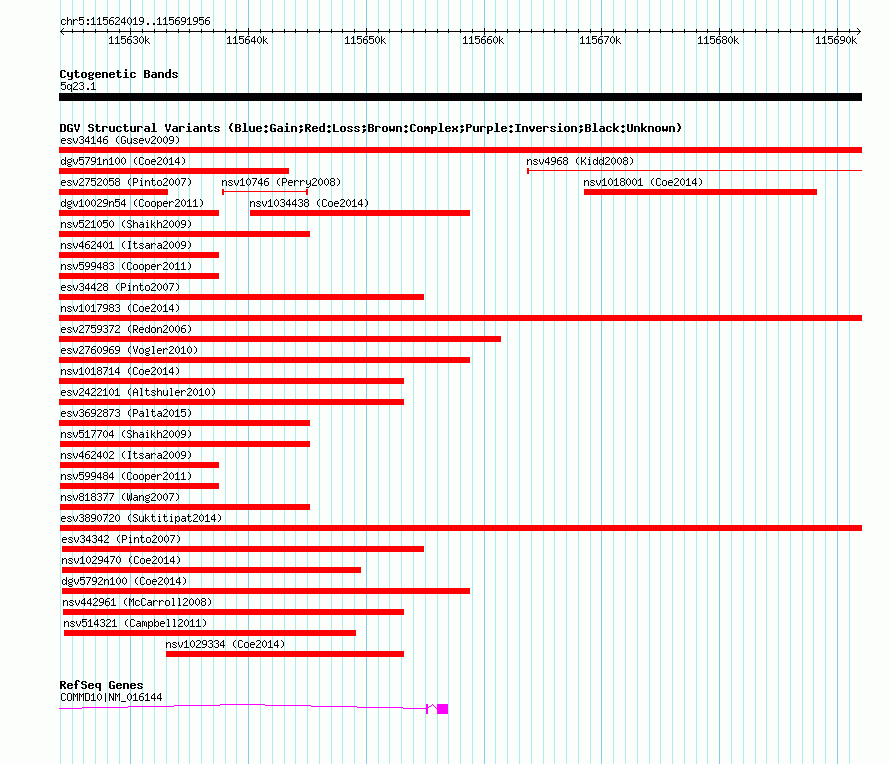Image resolution: width=890 pixels, height=764 pixels.
Task: Click the 115690k ruler tick label
Action: 837,40
